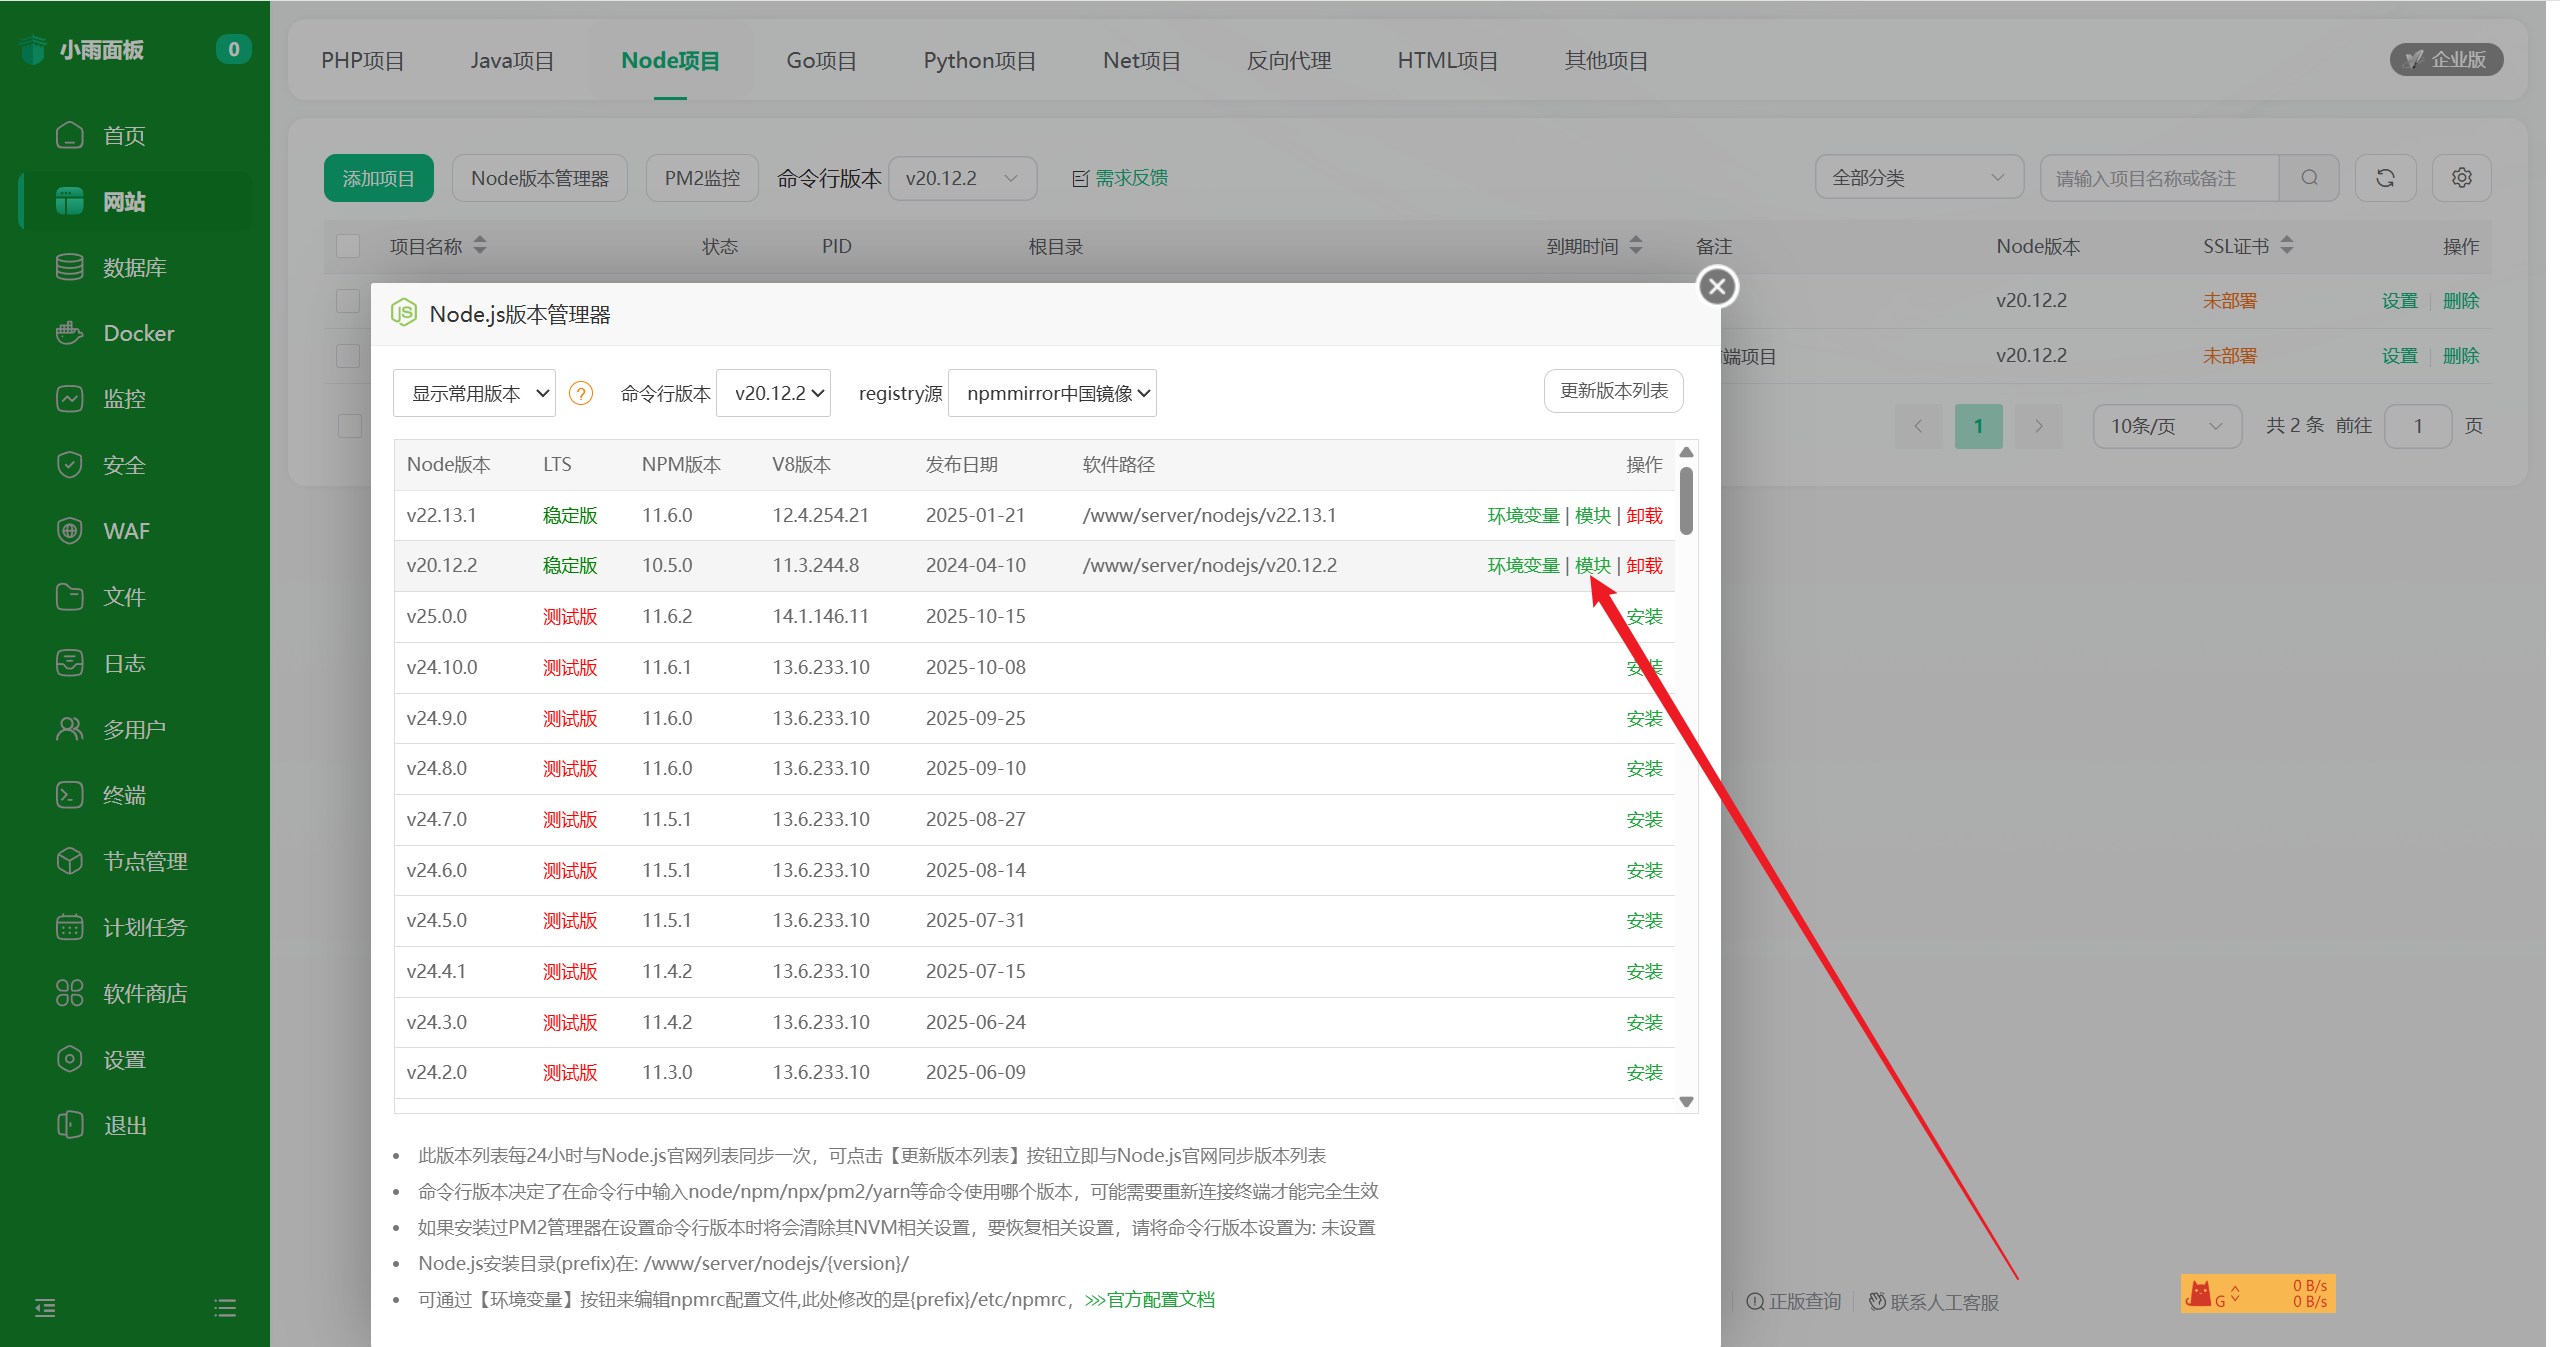The width and height of the screenshot is (2560, 1347).
Task: Check the second project row checkbox
Action: click(348, 356)
